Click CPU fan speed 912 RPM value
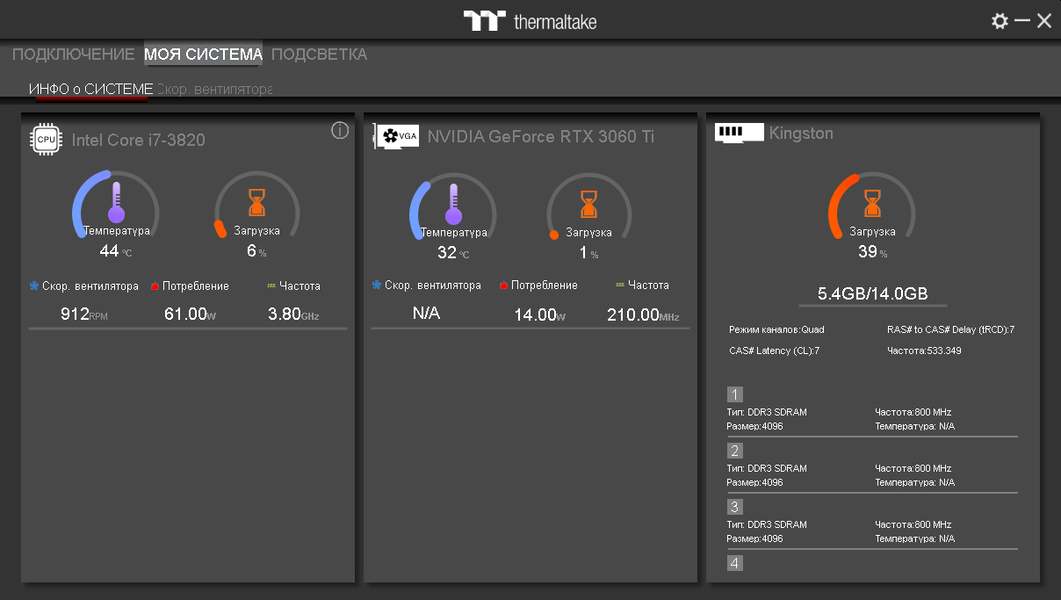This screenshot has width=1061, height=600. coord(84,314)
